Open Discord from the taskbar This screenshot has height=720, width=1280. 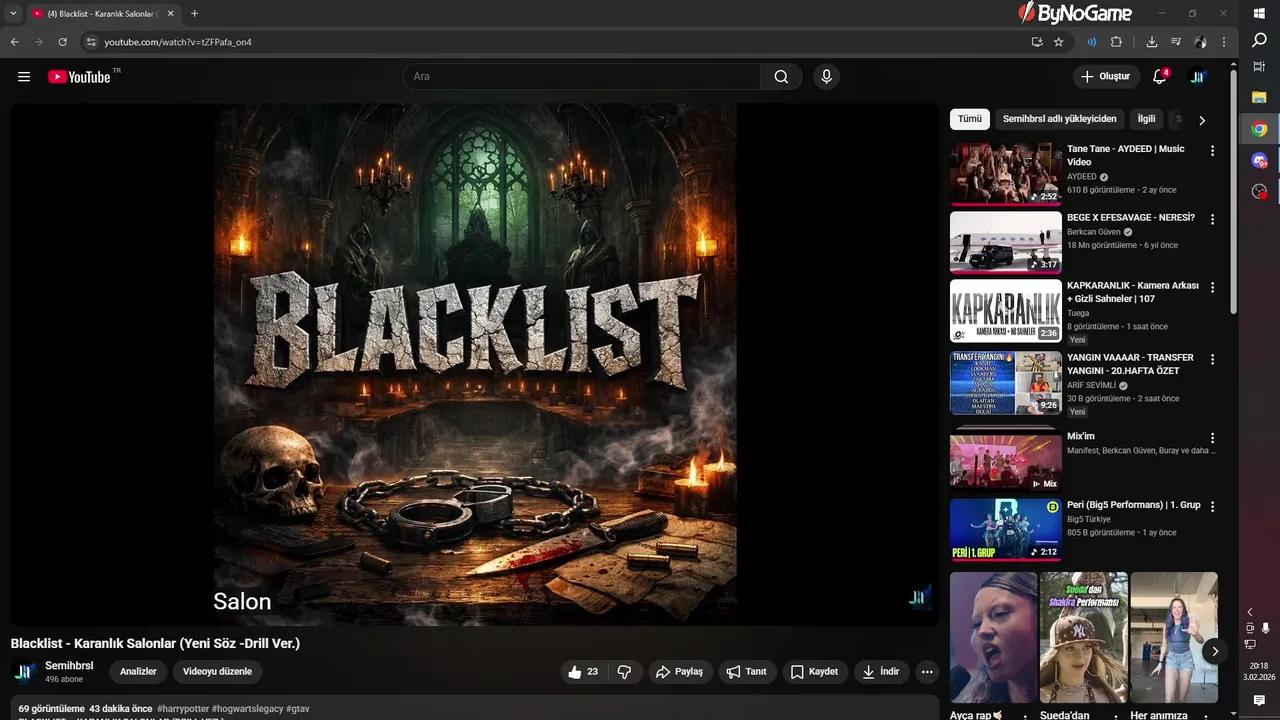point(1259,160)
